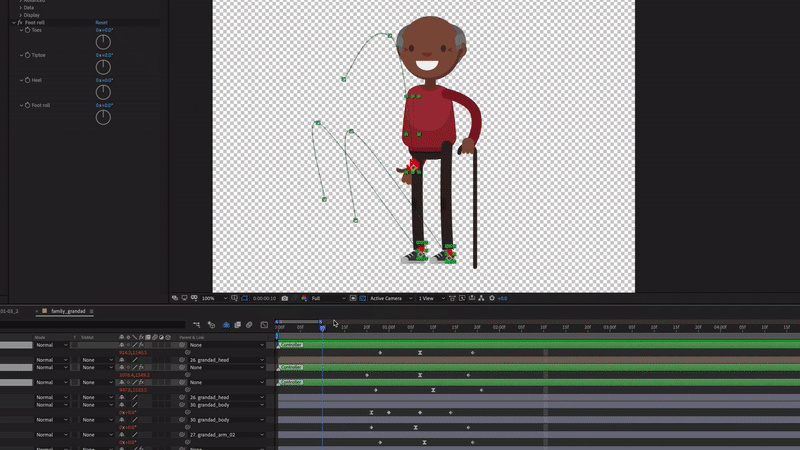Open the Fast Previews icon
The image size is (800, 450).
click(x=462, y=298)
